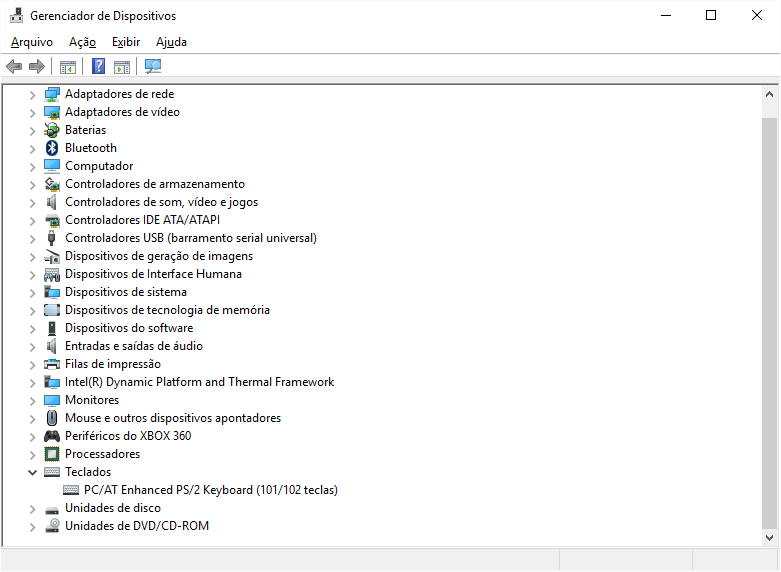This screenshot has height=572, width=781.
Task: Open the Exibir menu
Action: pyautogui.click(x=126, y=42)
